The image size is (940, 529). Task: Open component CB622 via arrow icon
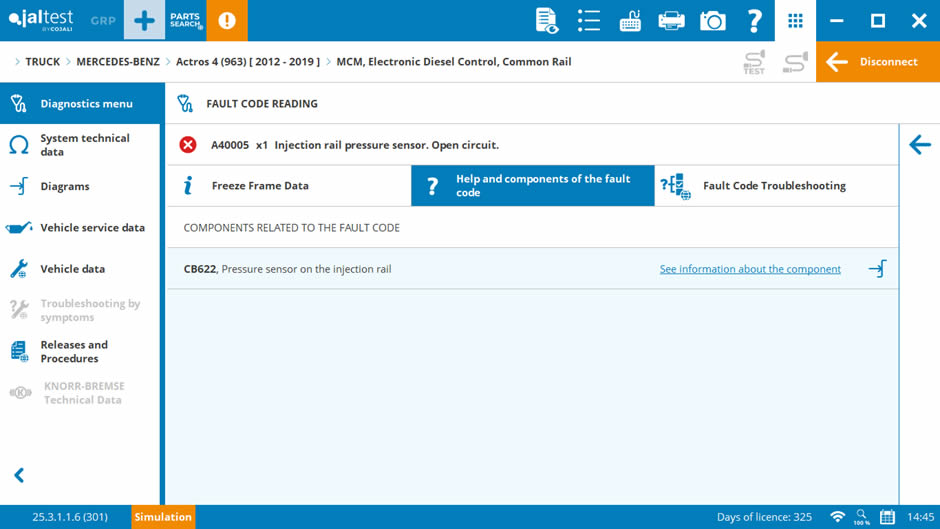(x=877, y=269)
